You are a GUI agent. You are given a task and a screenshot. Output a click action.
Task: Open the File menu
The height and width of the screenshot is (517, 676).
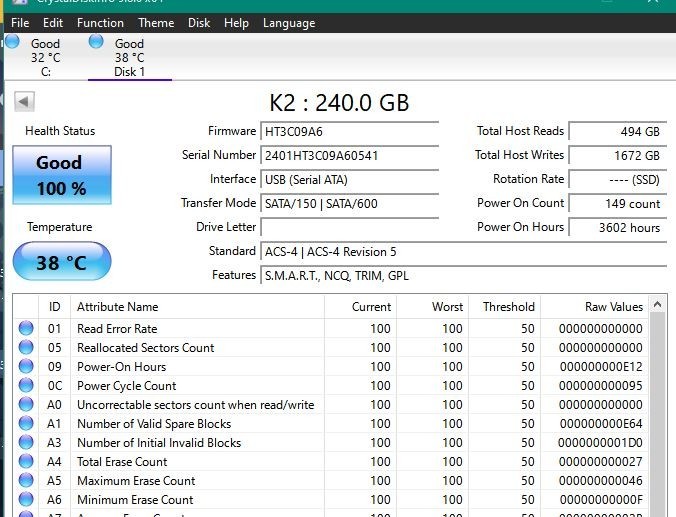(20, 23)
